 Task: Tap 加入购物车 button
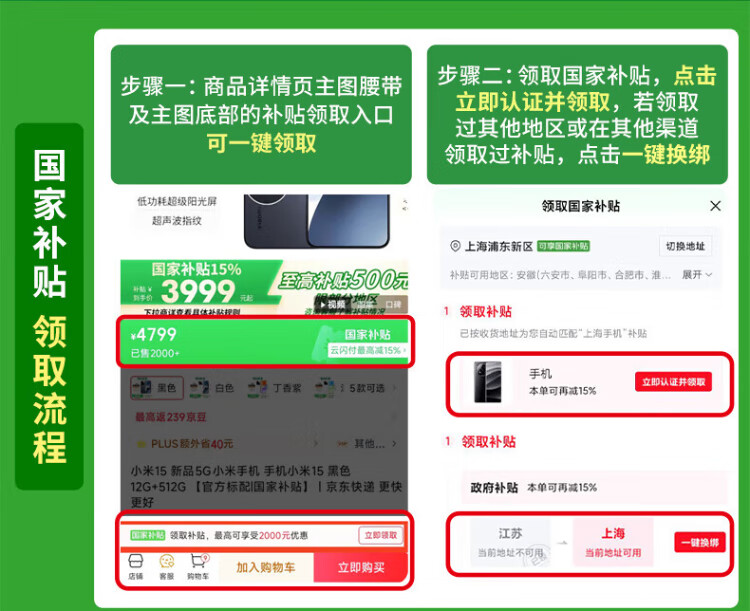click(266, 567)
